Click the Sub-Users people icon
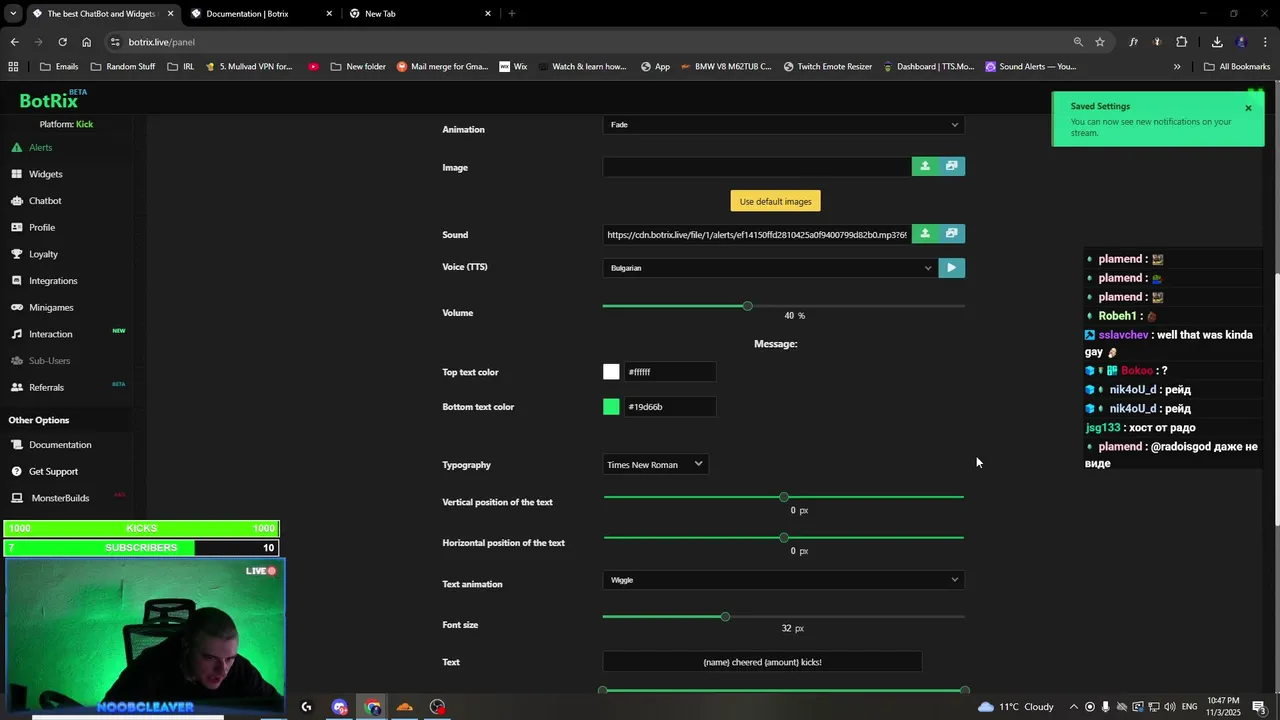Screen dimensions: 1280x720 pos(17,361)
